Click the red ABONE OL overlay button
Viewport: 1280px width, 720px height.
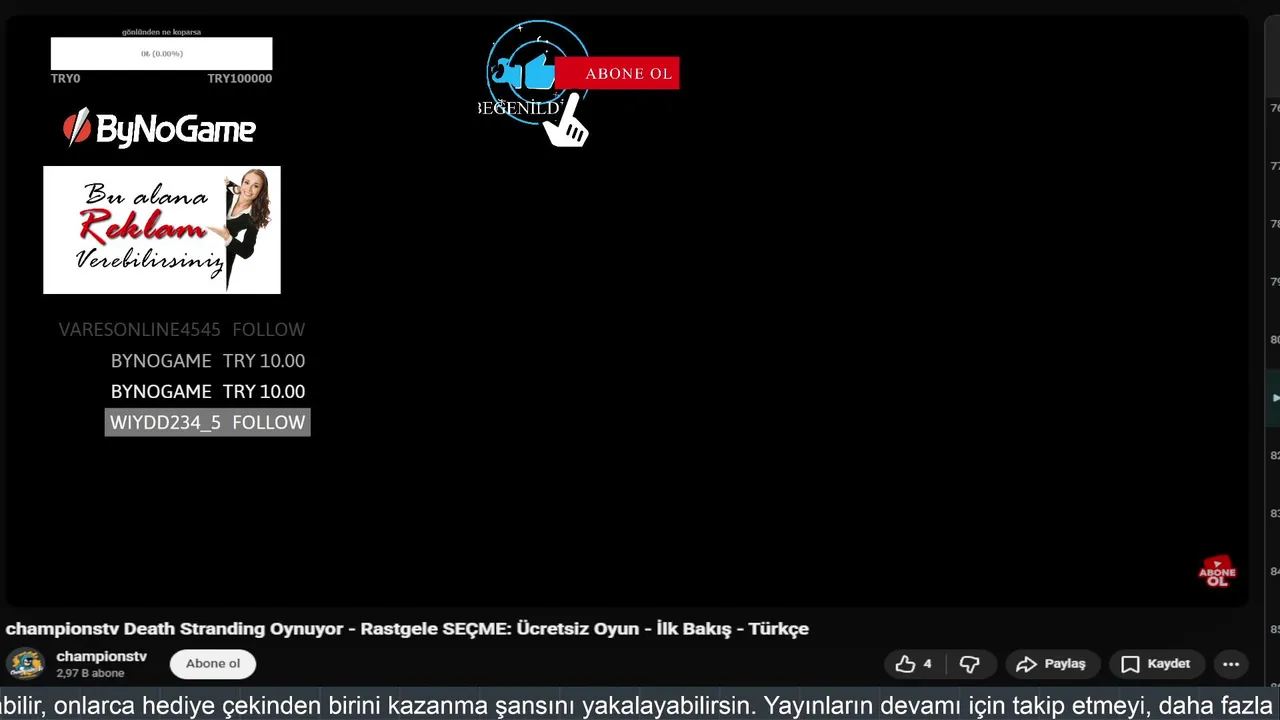pos(617,73)
